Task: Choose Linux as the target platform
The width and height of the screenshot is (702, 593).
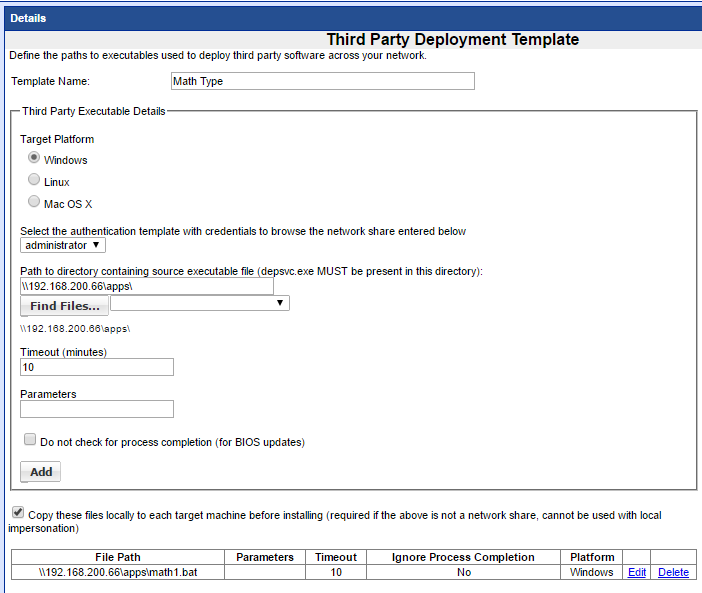Action: click(34, 181)
